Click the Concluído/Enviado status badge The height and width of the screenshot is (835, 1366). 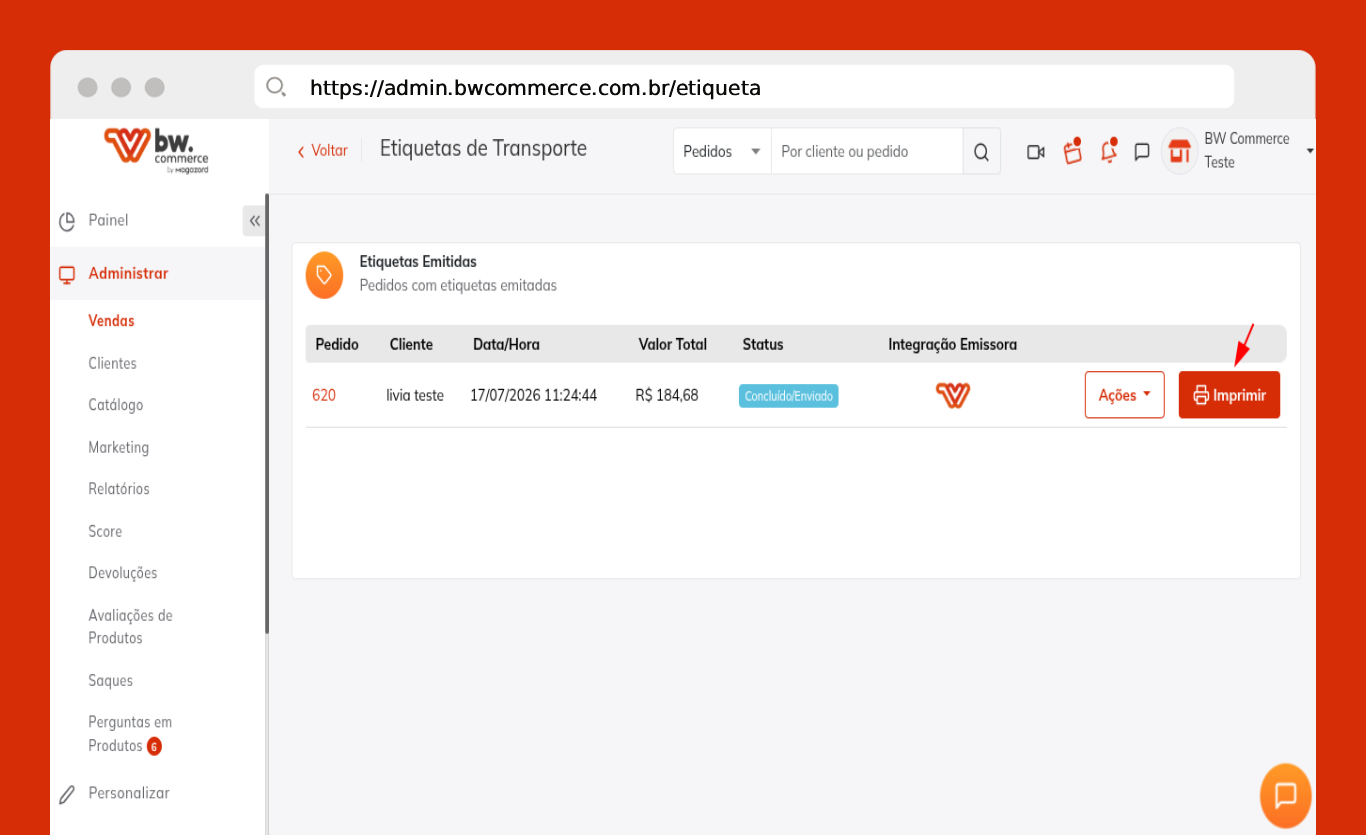pyautogui.click(x=789, y=396)
